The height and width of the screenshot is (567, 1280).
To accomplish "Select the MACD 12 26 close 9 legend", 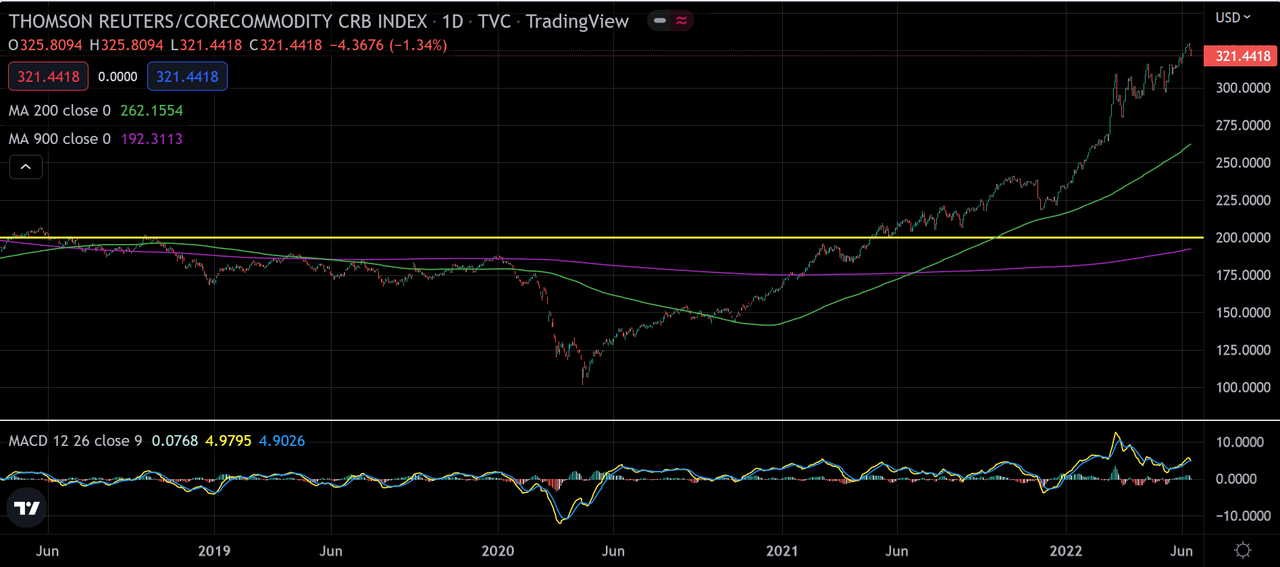I will click(x=75, y=440).
